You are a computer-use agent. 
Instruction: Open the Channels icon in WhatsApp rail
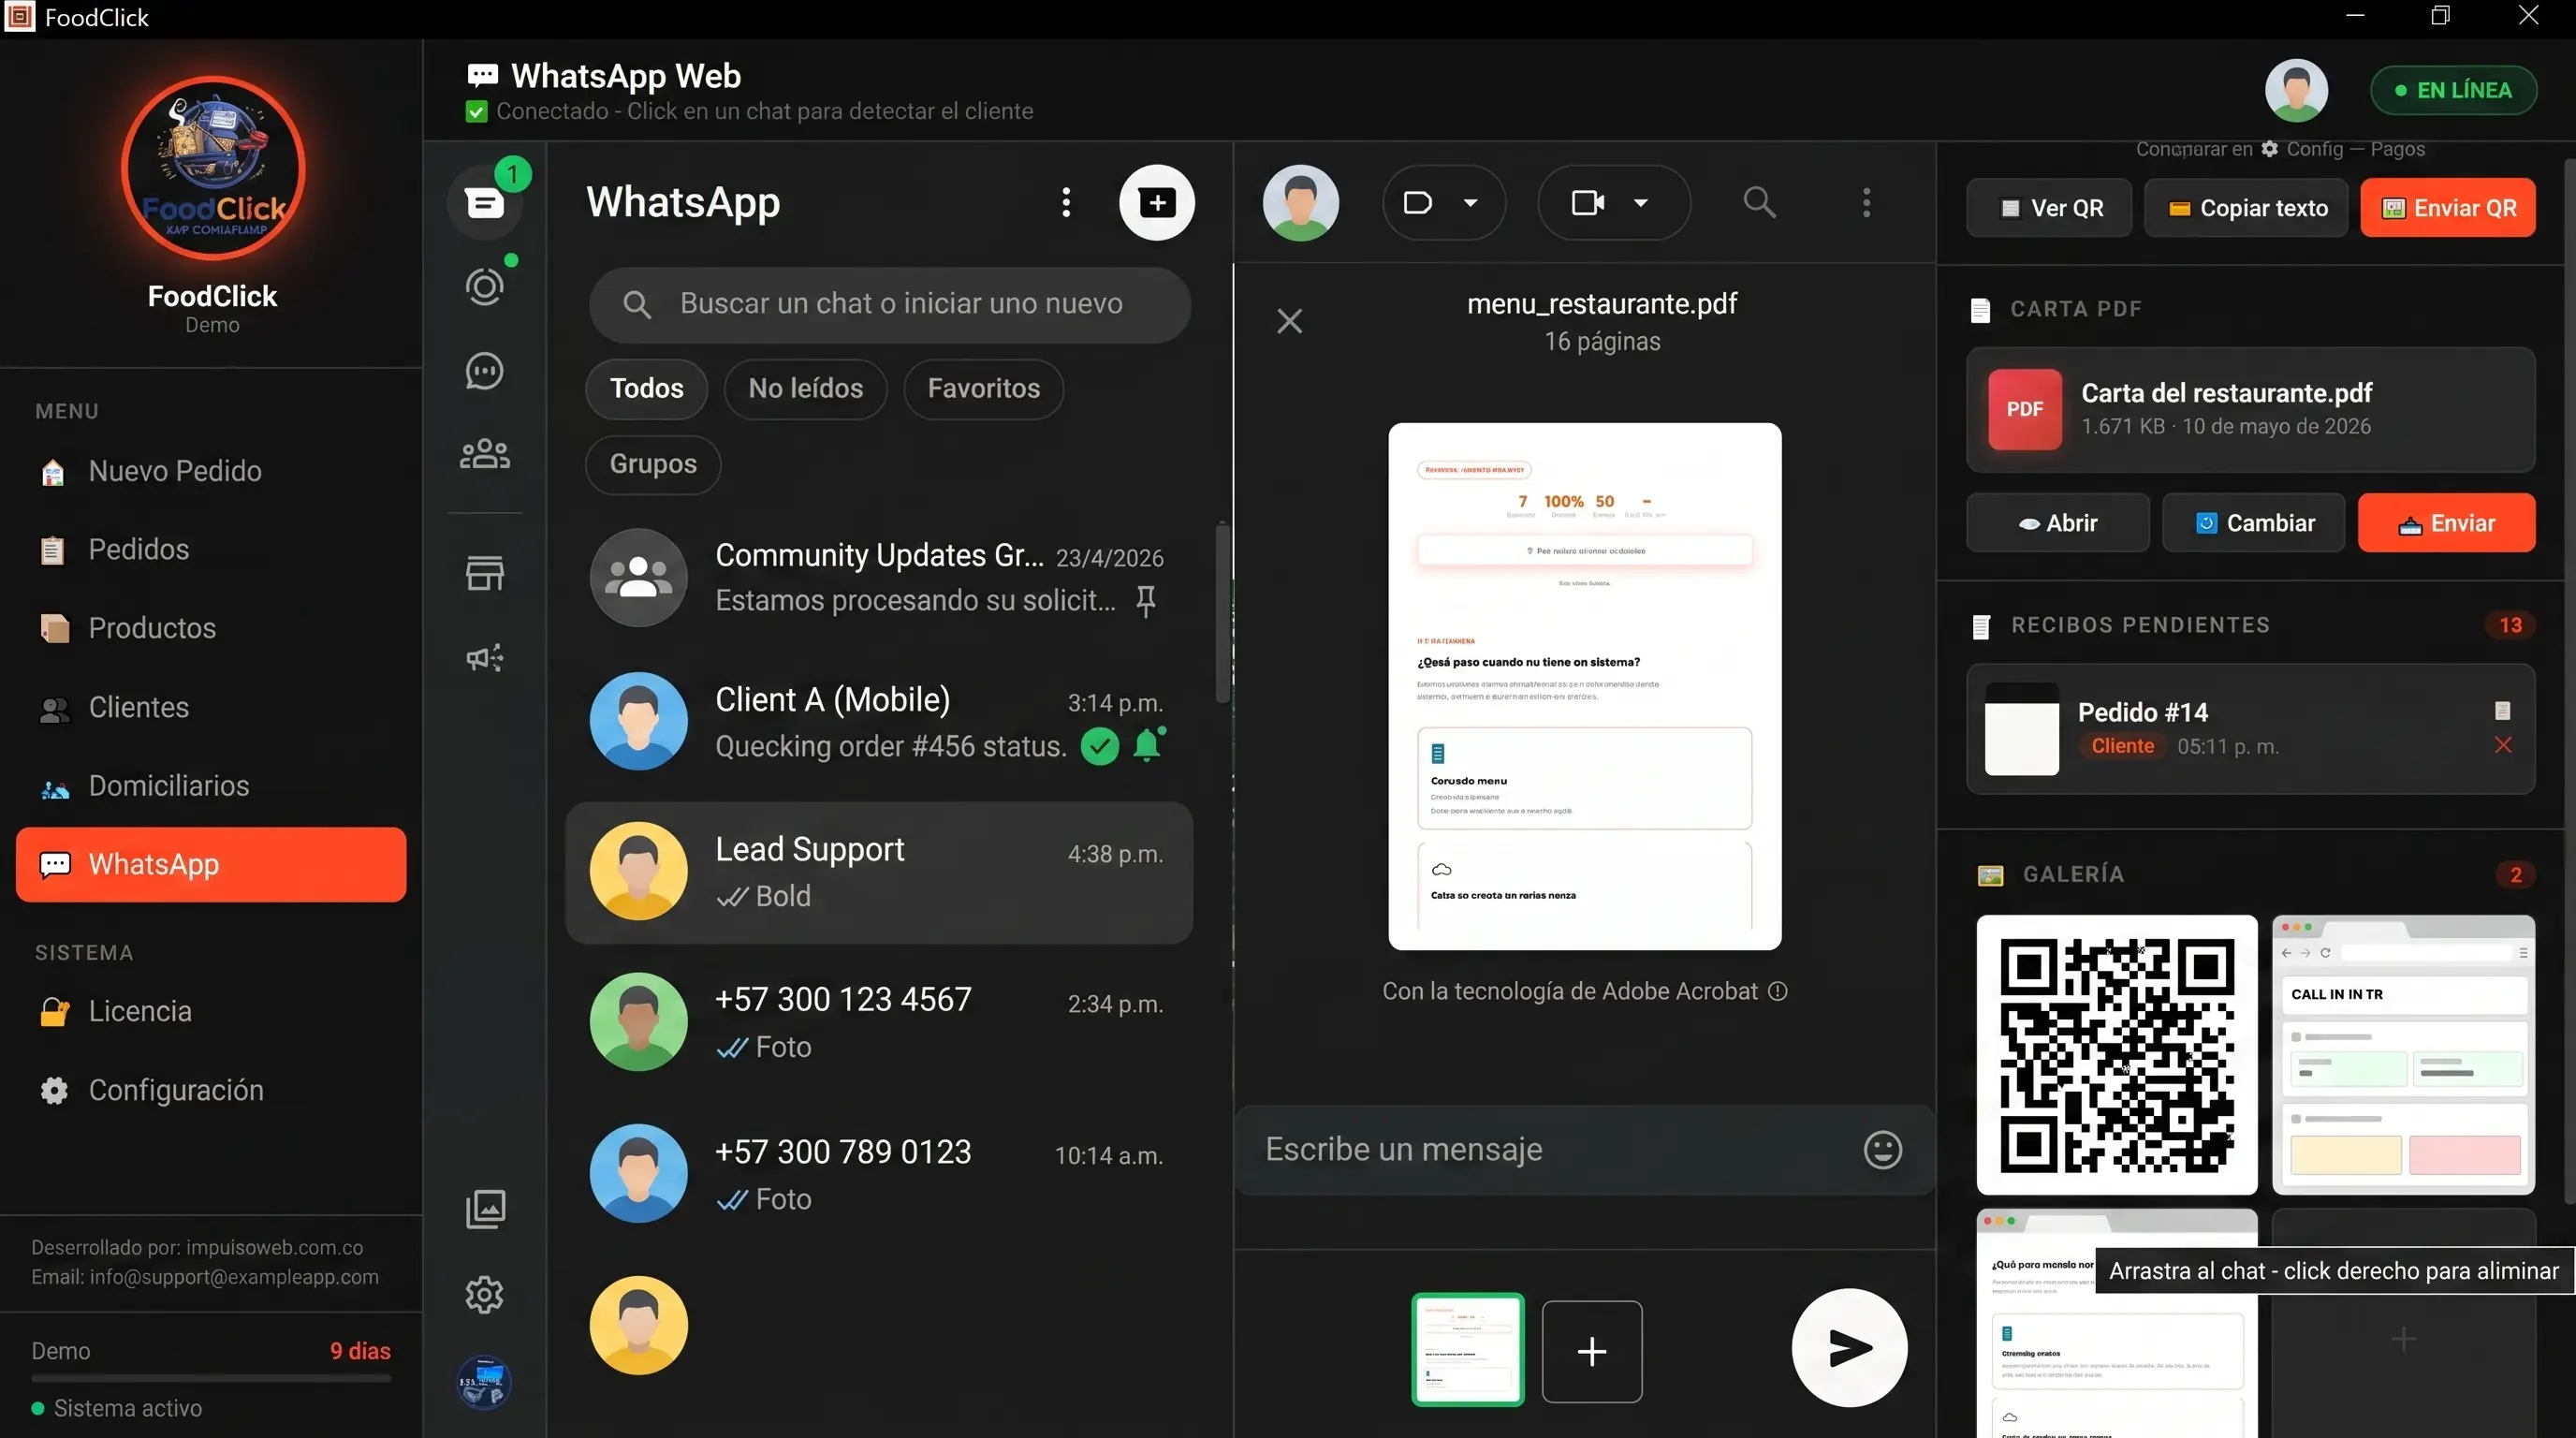[x=485, y=371]
